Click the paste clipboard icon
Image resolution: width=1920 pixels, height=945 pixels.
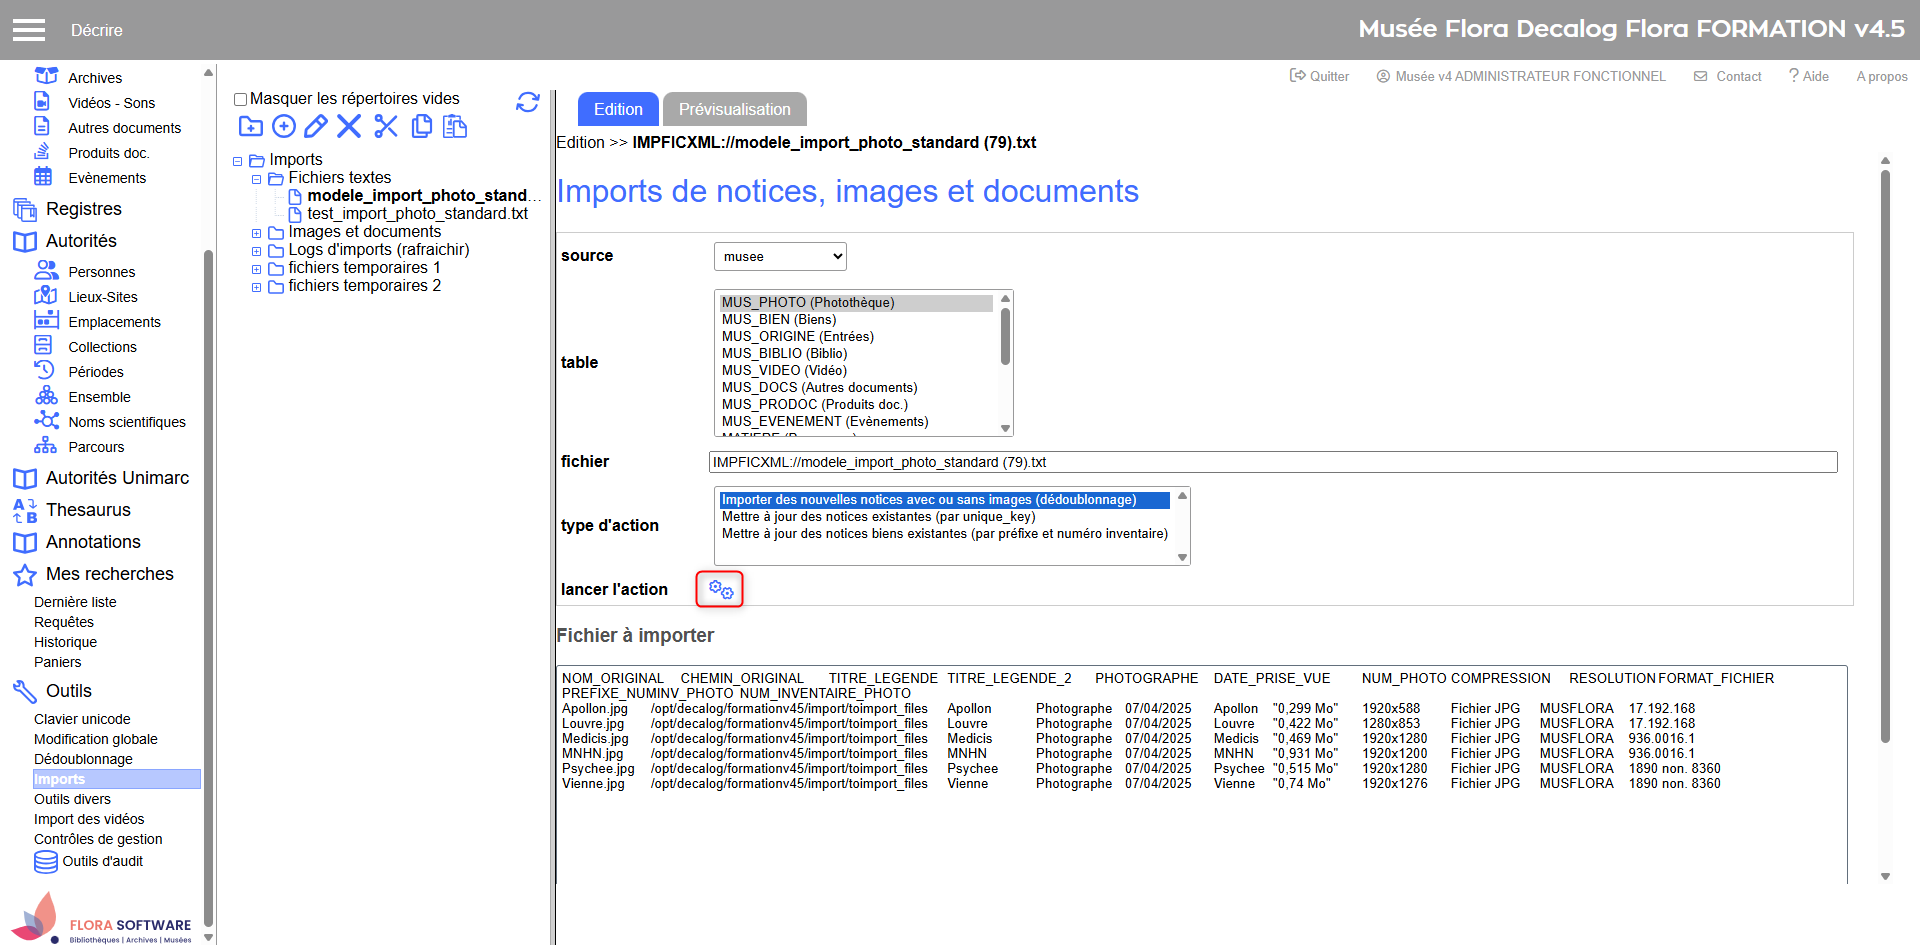(455, 126)
